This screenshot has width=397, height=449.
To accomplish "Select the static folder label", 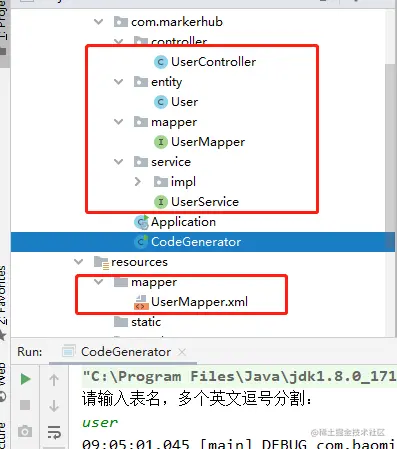I will click(146, 322).
